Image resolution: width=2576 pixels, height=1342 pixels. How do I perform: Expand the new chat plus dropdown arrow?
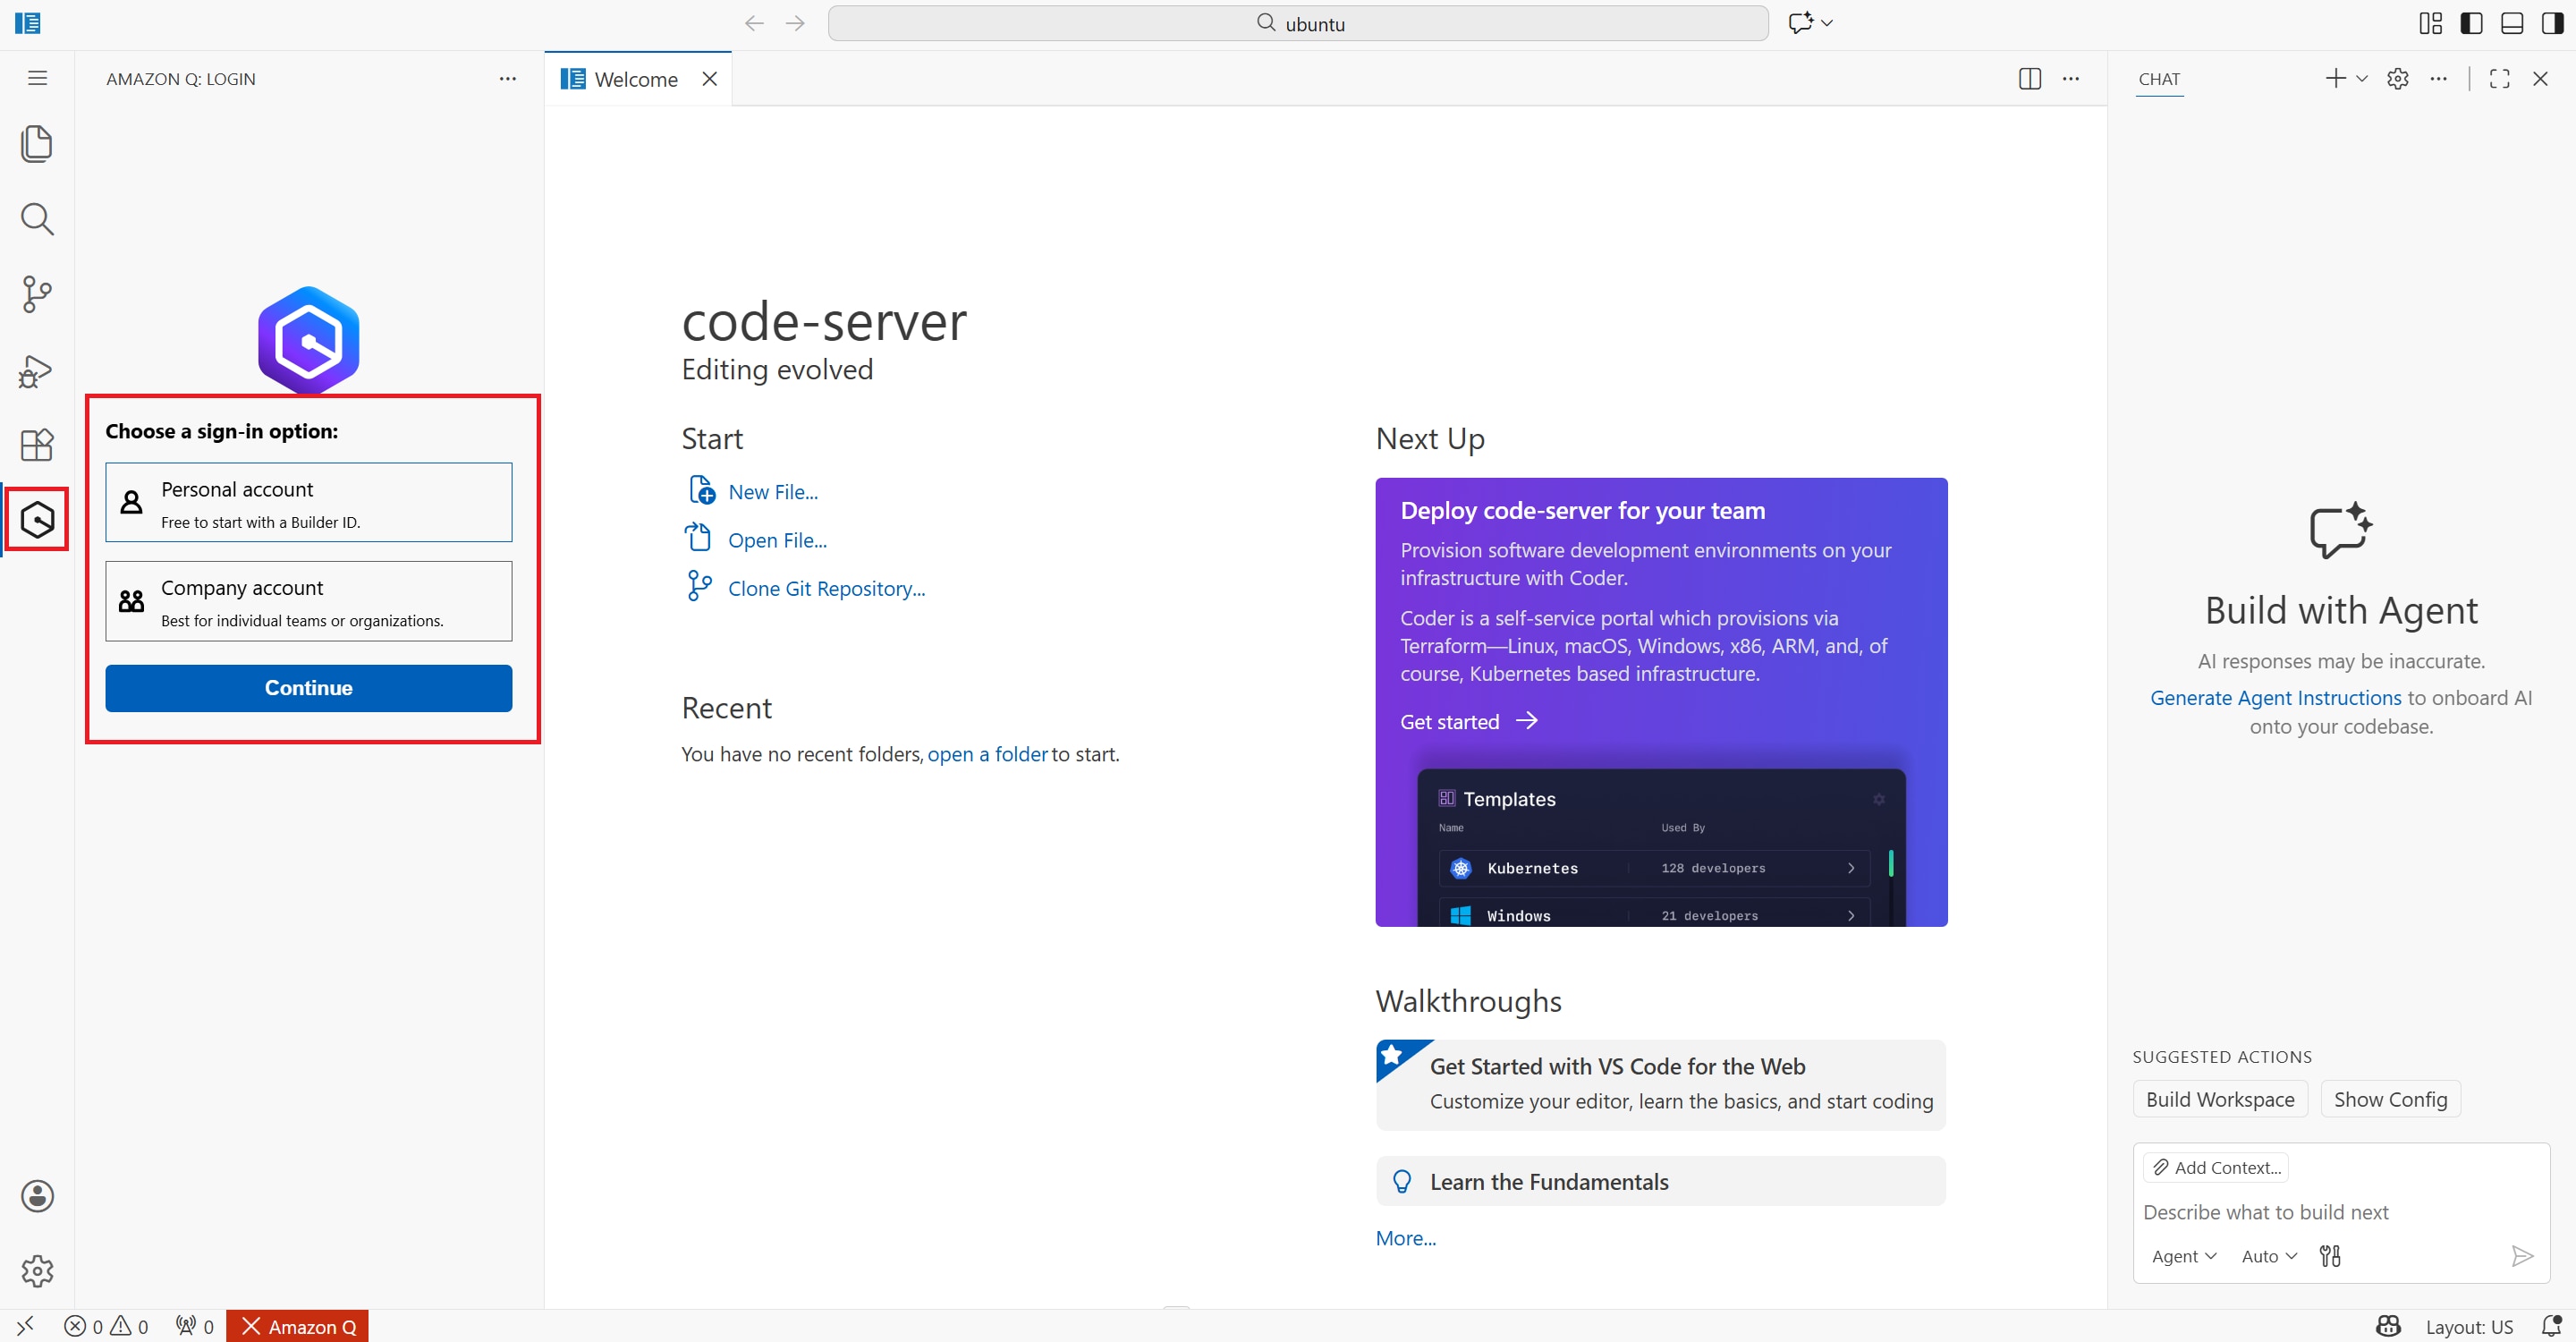coord(2362,79)
